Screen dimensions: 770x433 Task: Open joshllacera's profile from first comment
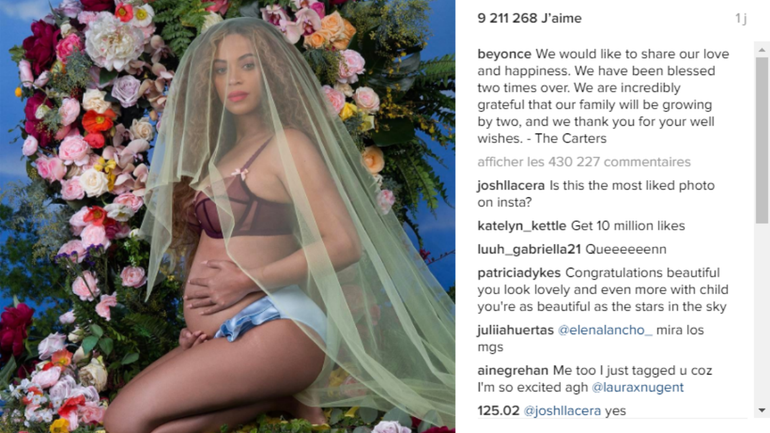point(511,186)
